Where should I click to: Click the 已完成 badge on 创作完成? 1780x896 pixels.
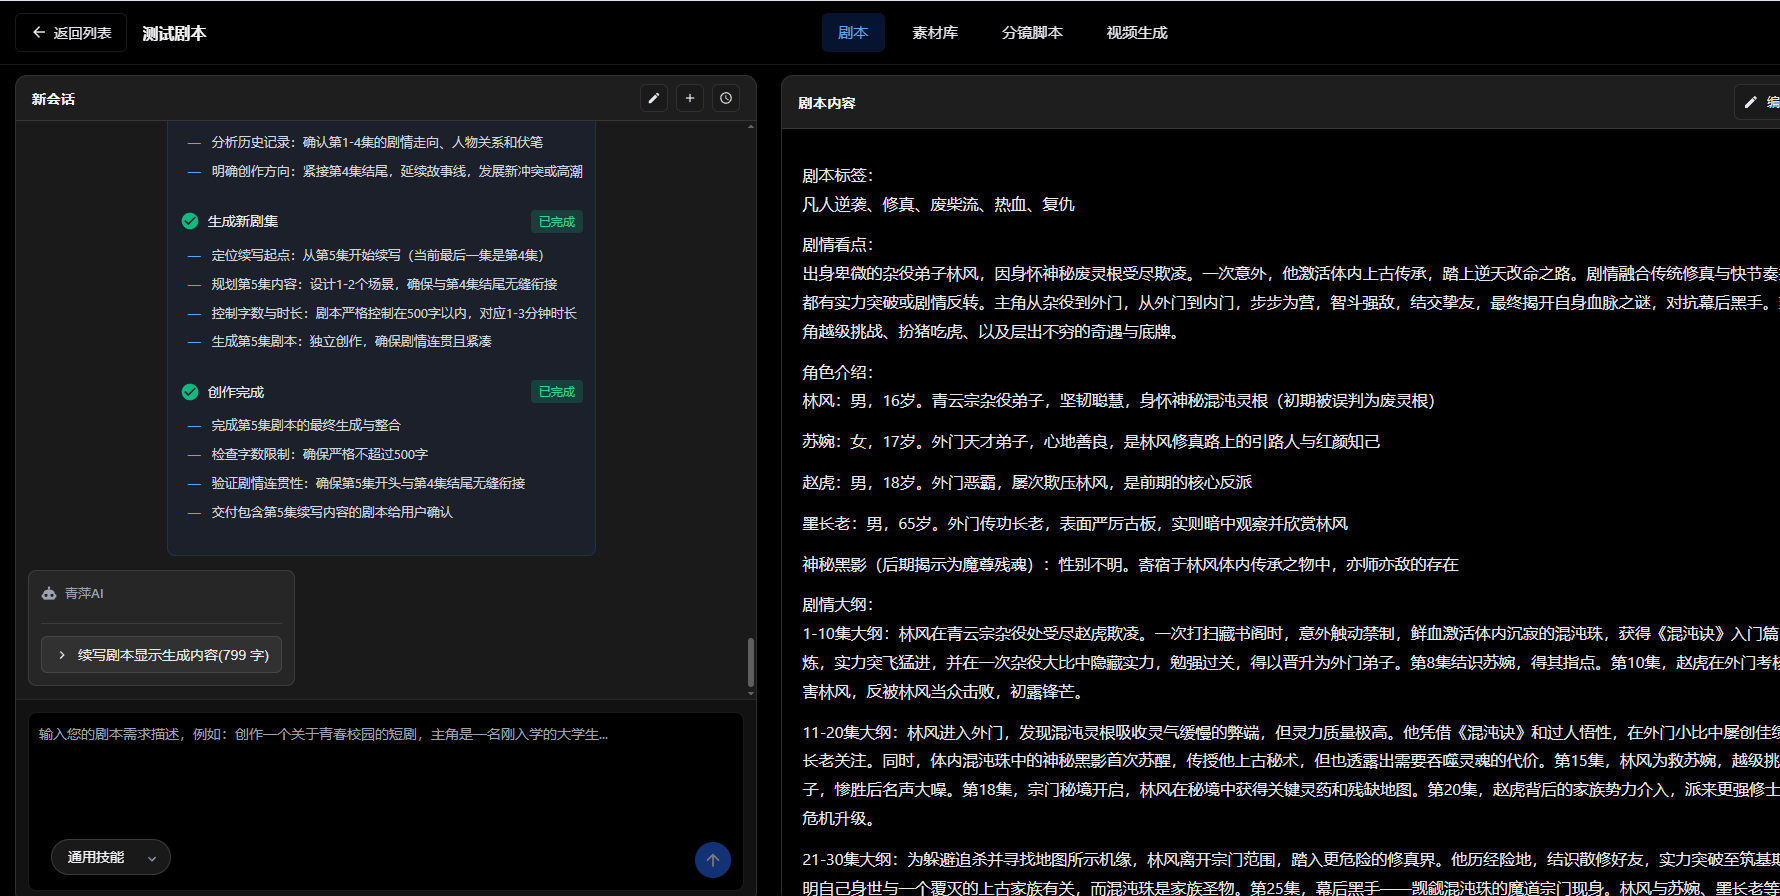pos(556,392)
